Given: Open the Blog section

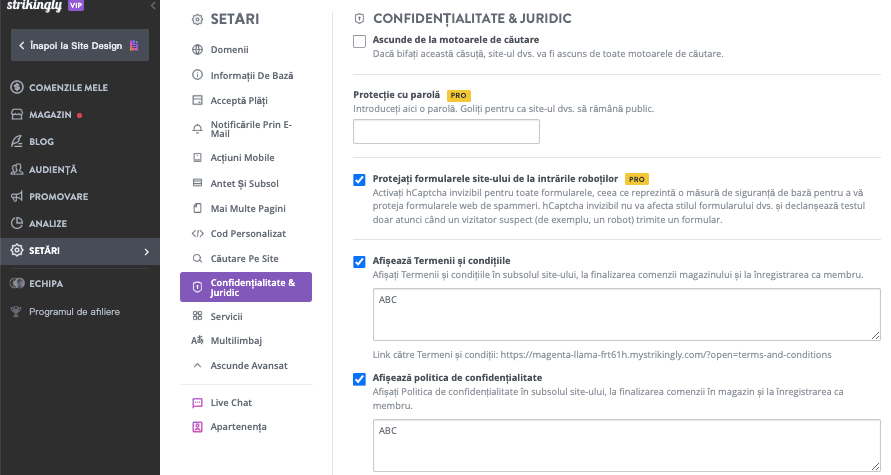Looking at the screenshot, I should (41, 141).
